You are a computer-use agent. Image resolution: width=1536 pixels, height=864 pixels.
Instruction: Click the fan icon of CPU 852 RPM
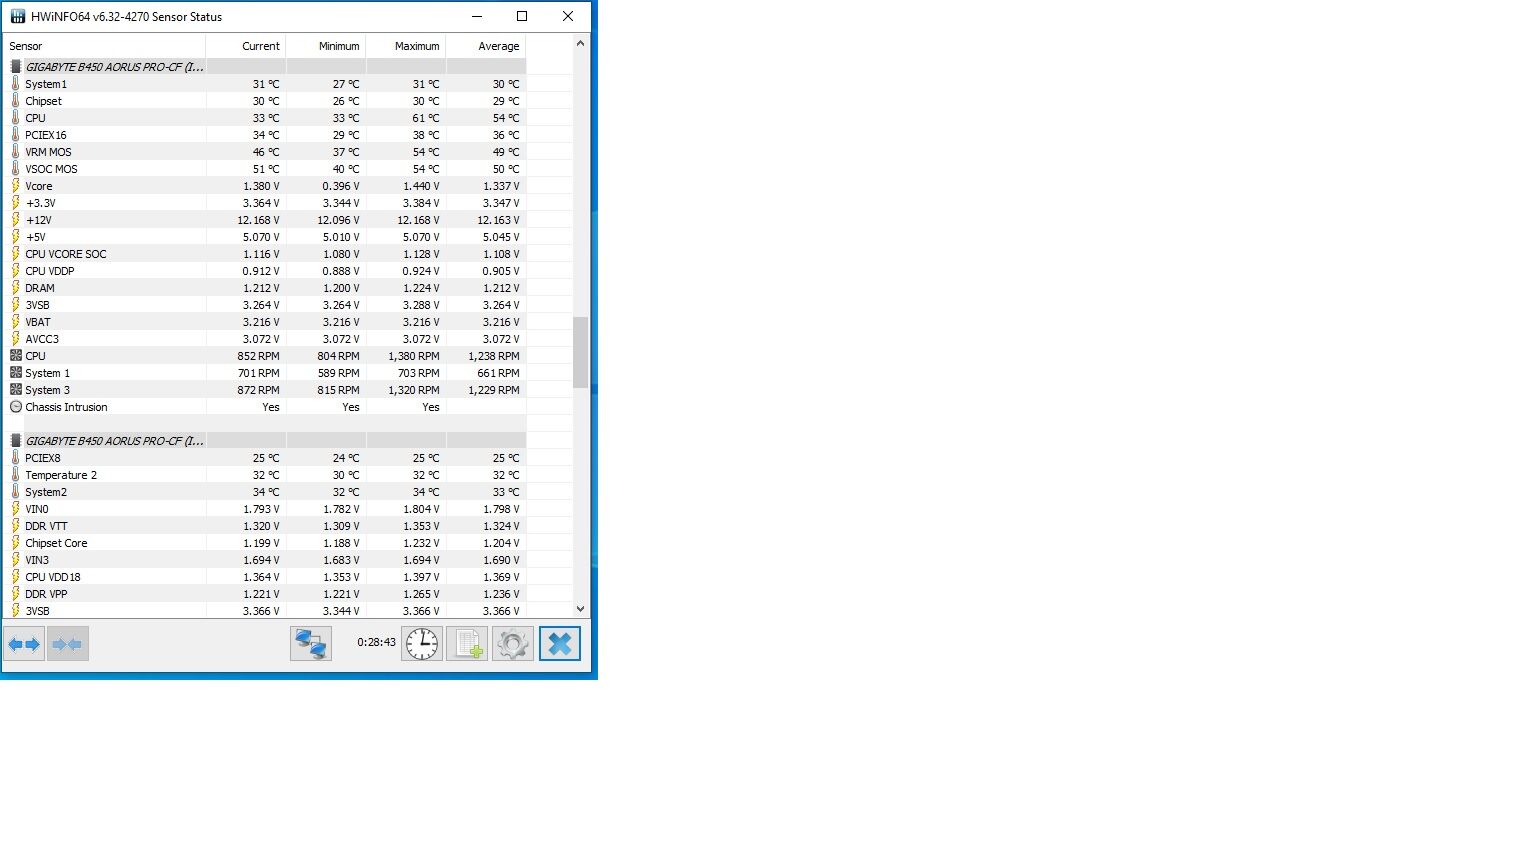[x=15, y=355]
